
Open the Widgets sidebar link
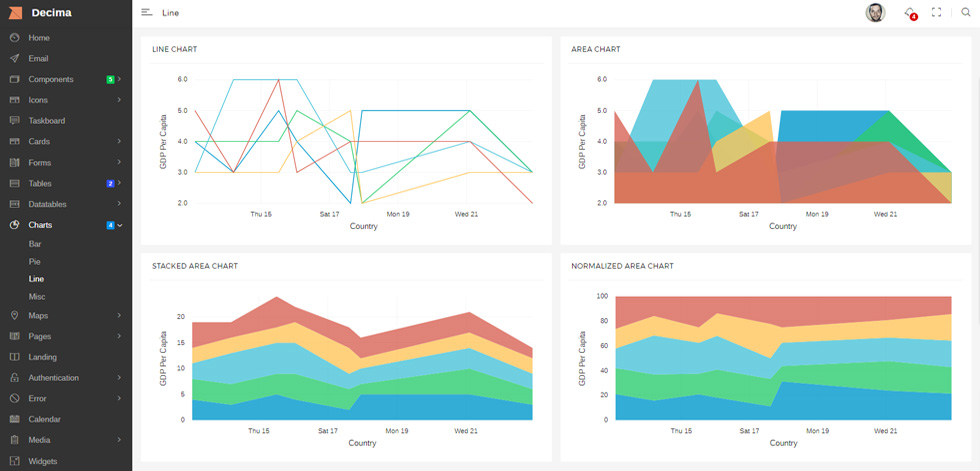(42, 461)
